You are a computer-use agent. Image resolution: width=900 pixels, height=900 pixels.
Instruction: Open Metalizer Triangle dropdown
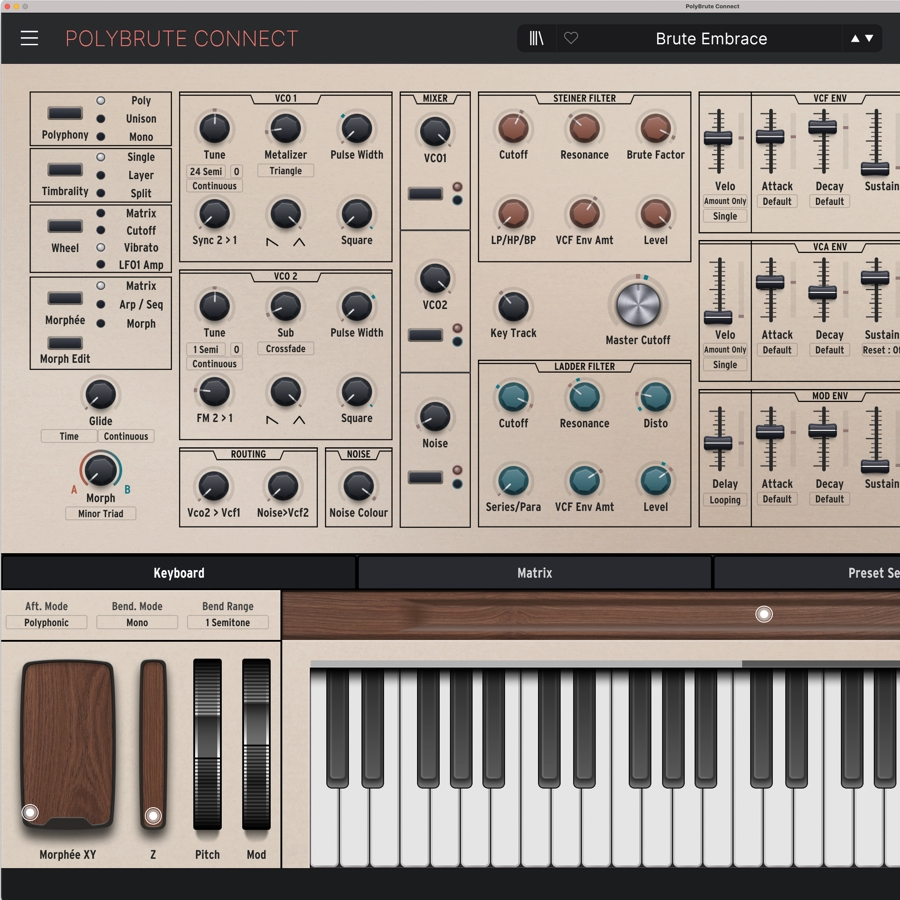tap(285, 171)
